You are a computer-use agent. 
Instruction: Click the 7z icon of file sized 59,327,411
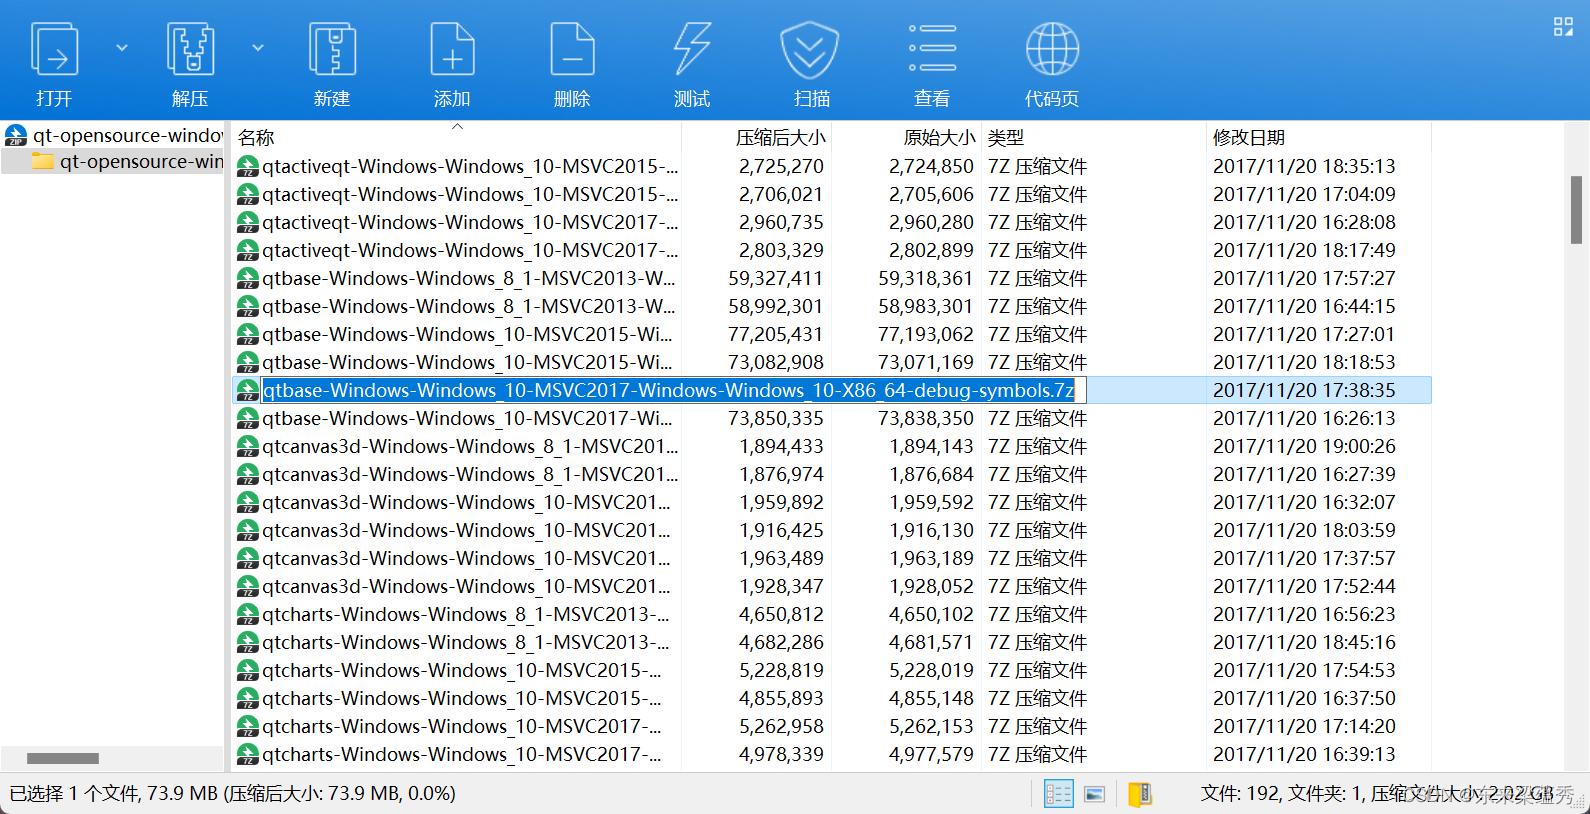[x=247, y=279]
